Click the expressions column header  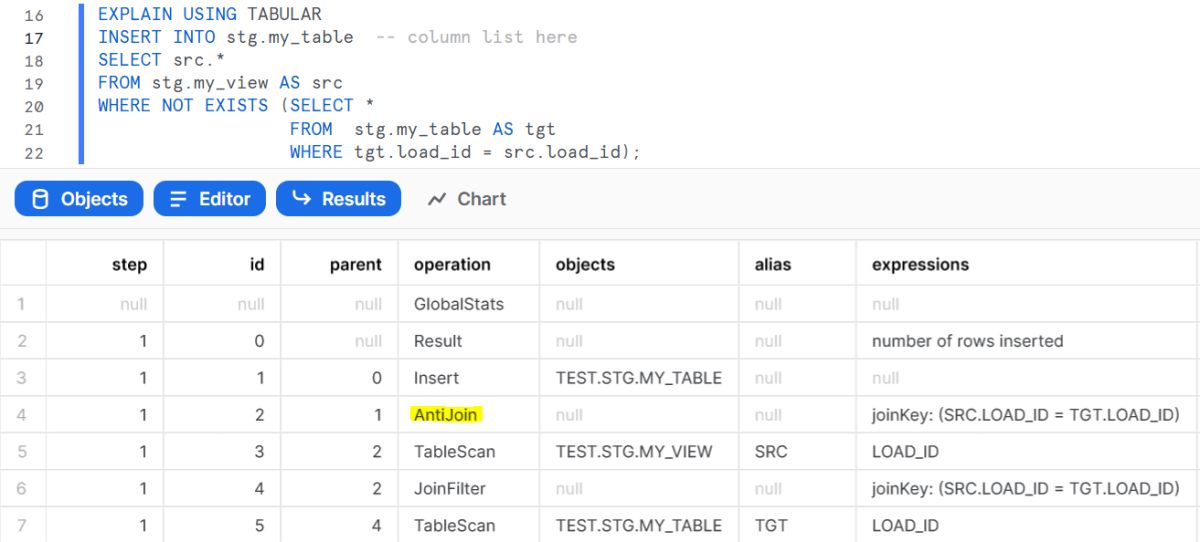pos(920,265)
